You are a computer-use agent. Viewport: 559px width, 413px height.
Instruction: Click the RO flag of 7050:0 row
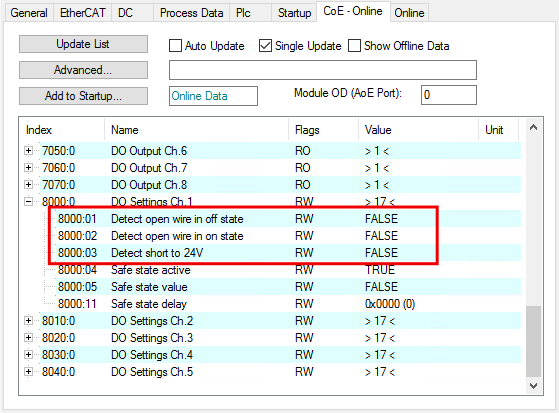click(x=303, y=151)
